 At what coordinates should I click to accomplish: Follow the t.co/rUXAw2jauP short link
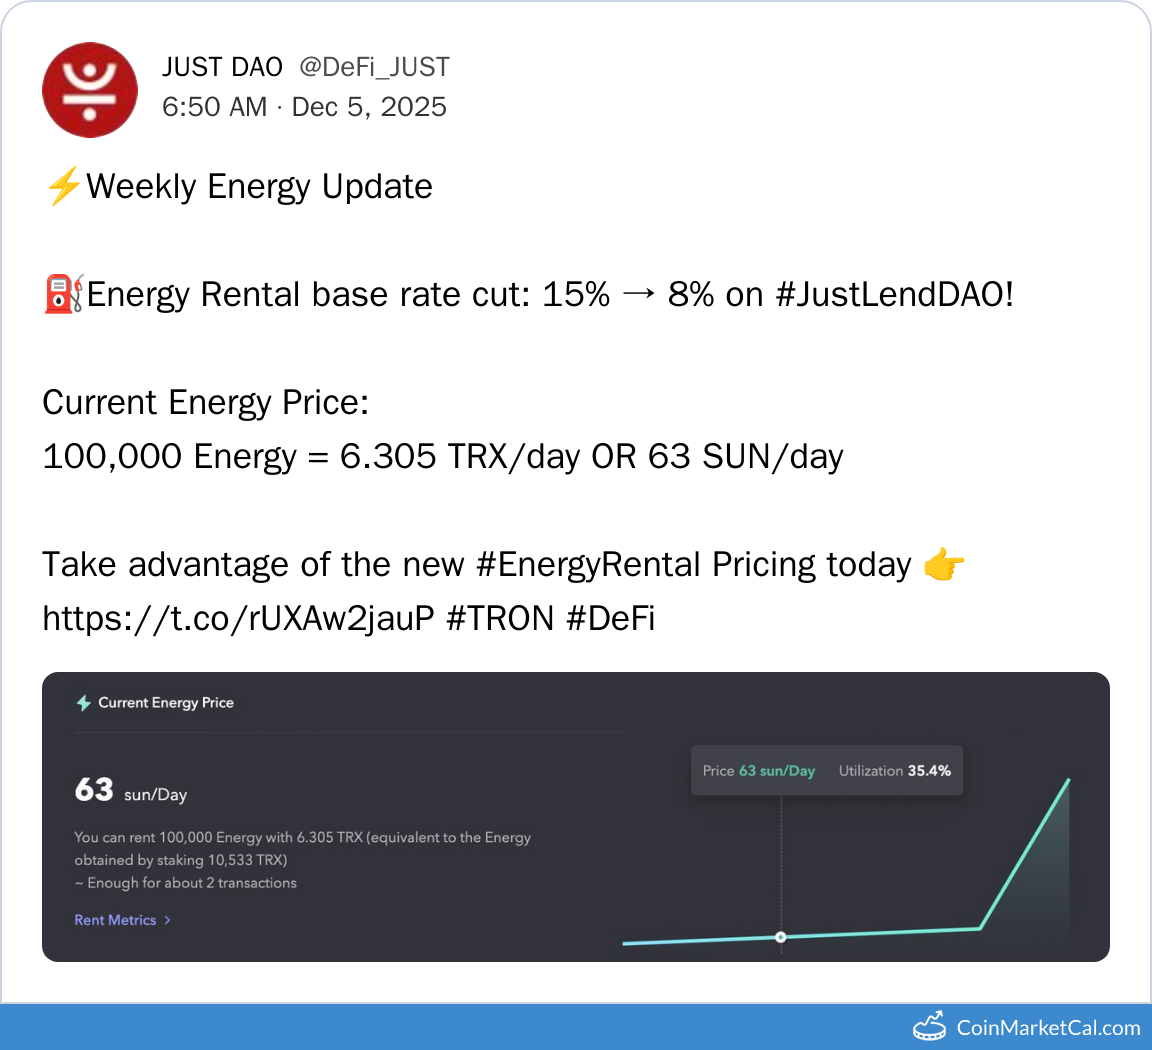tap(238, 619)
